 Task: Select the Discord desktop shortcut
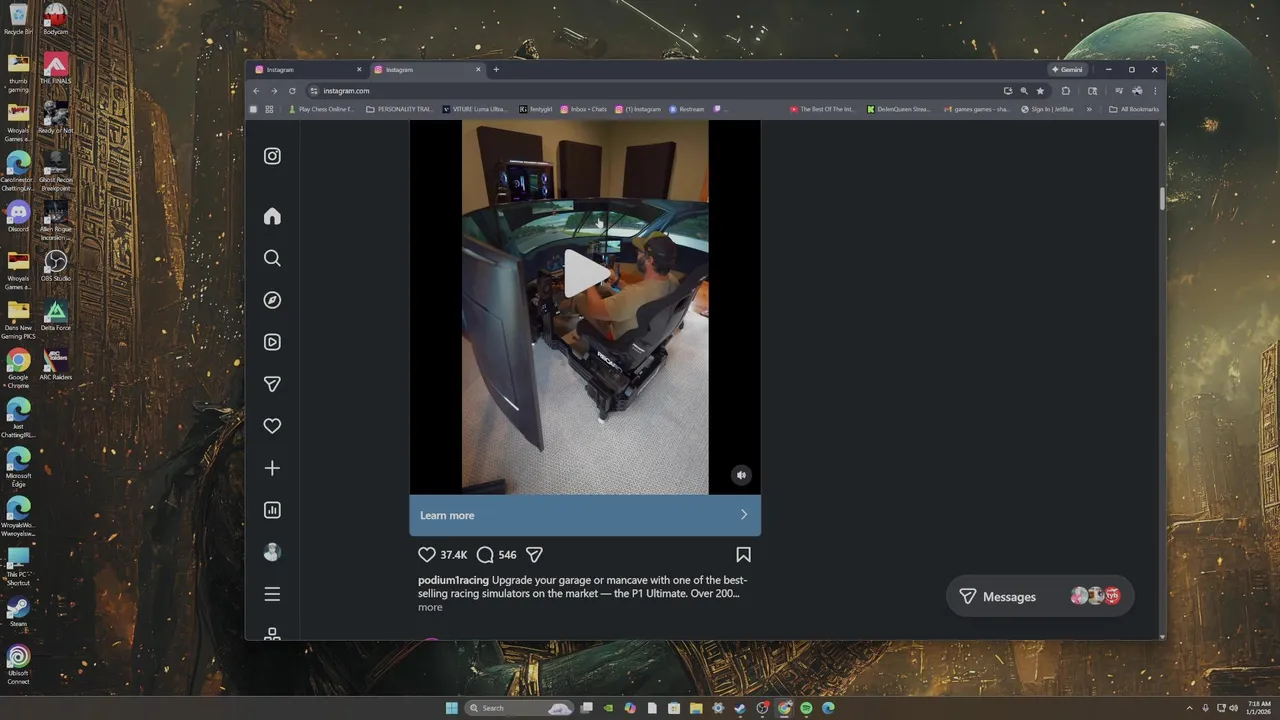point(18,216)
